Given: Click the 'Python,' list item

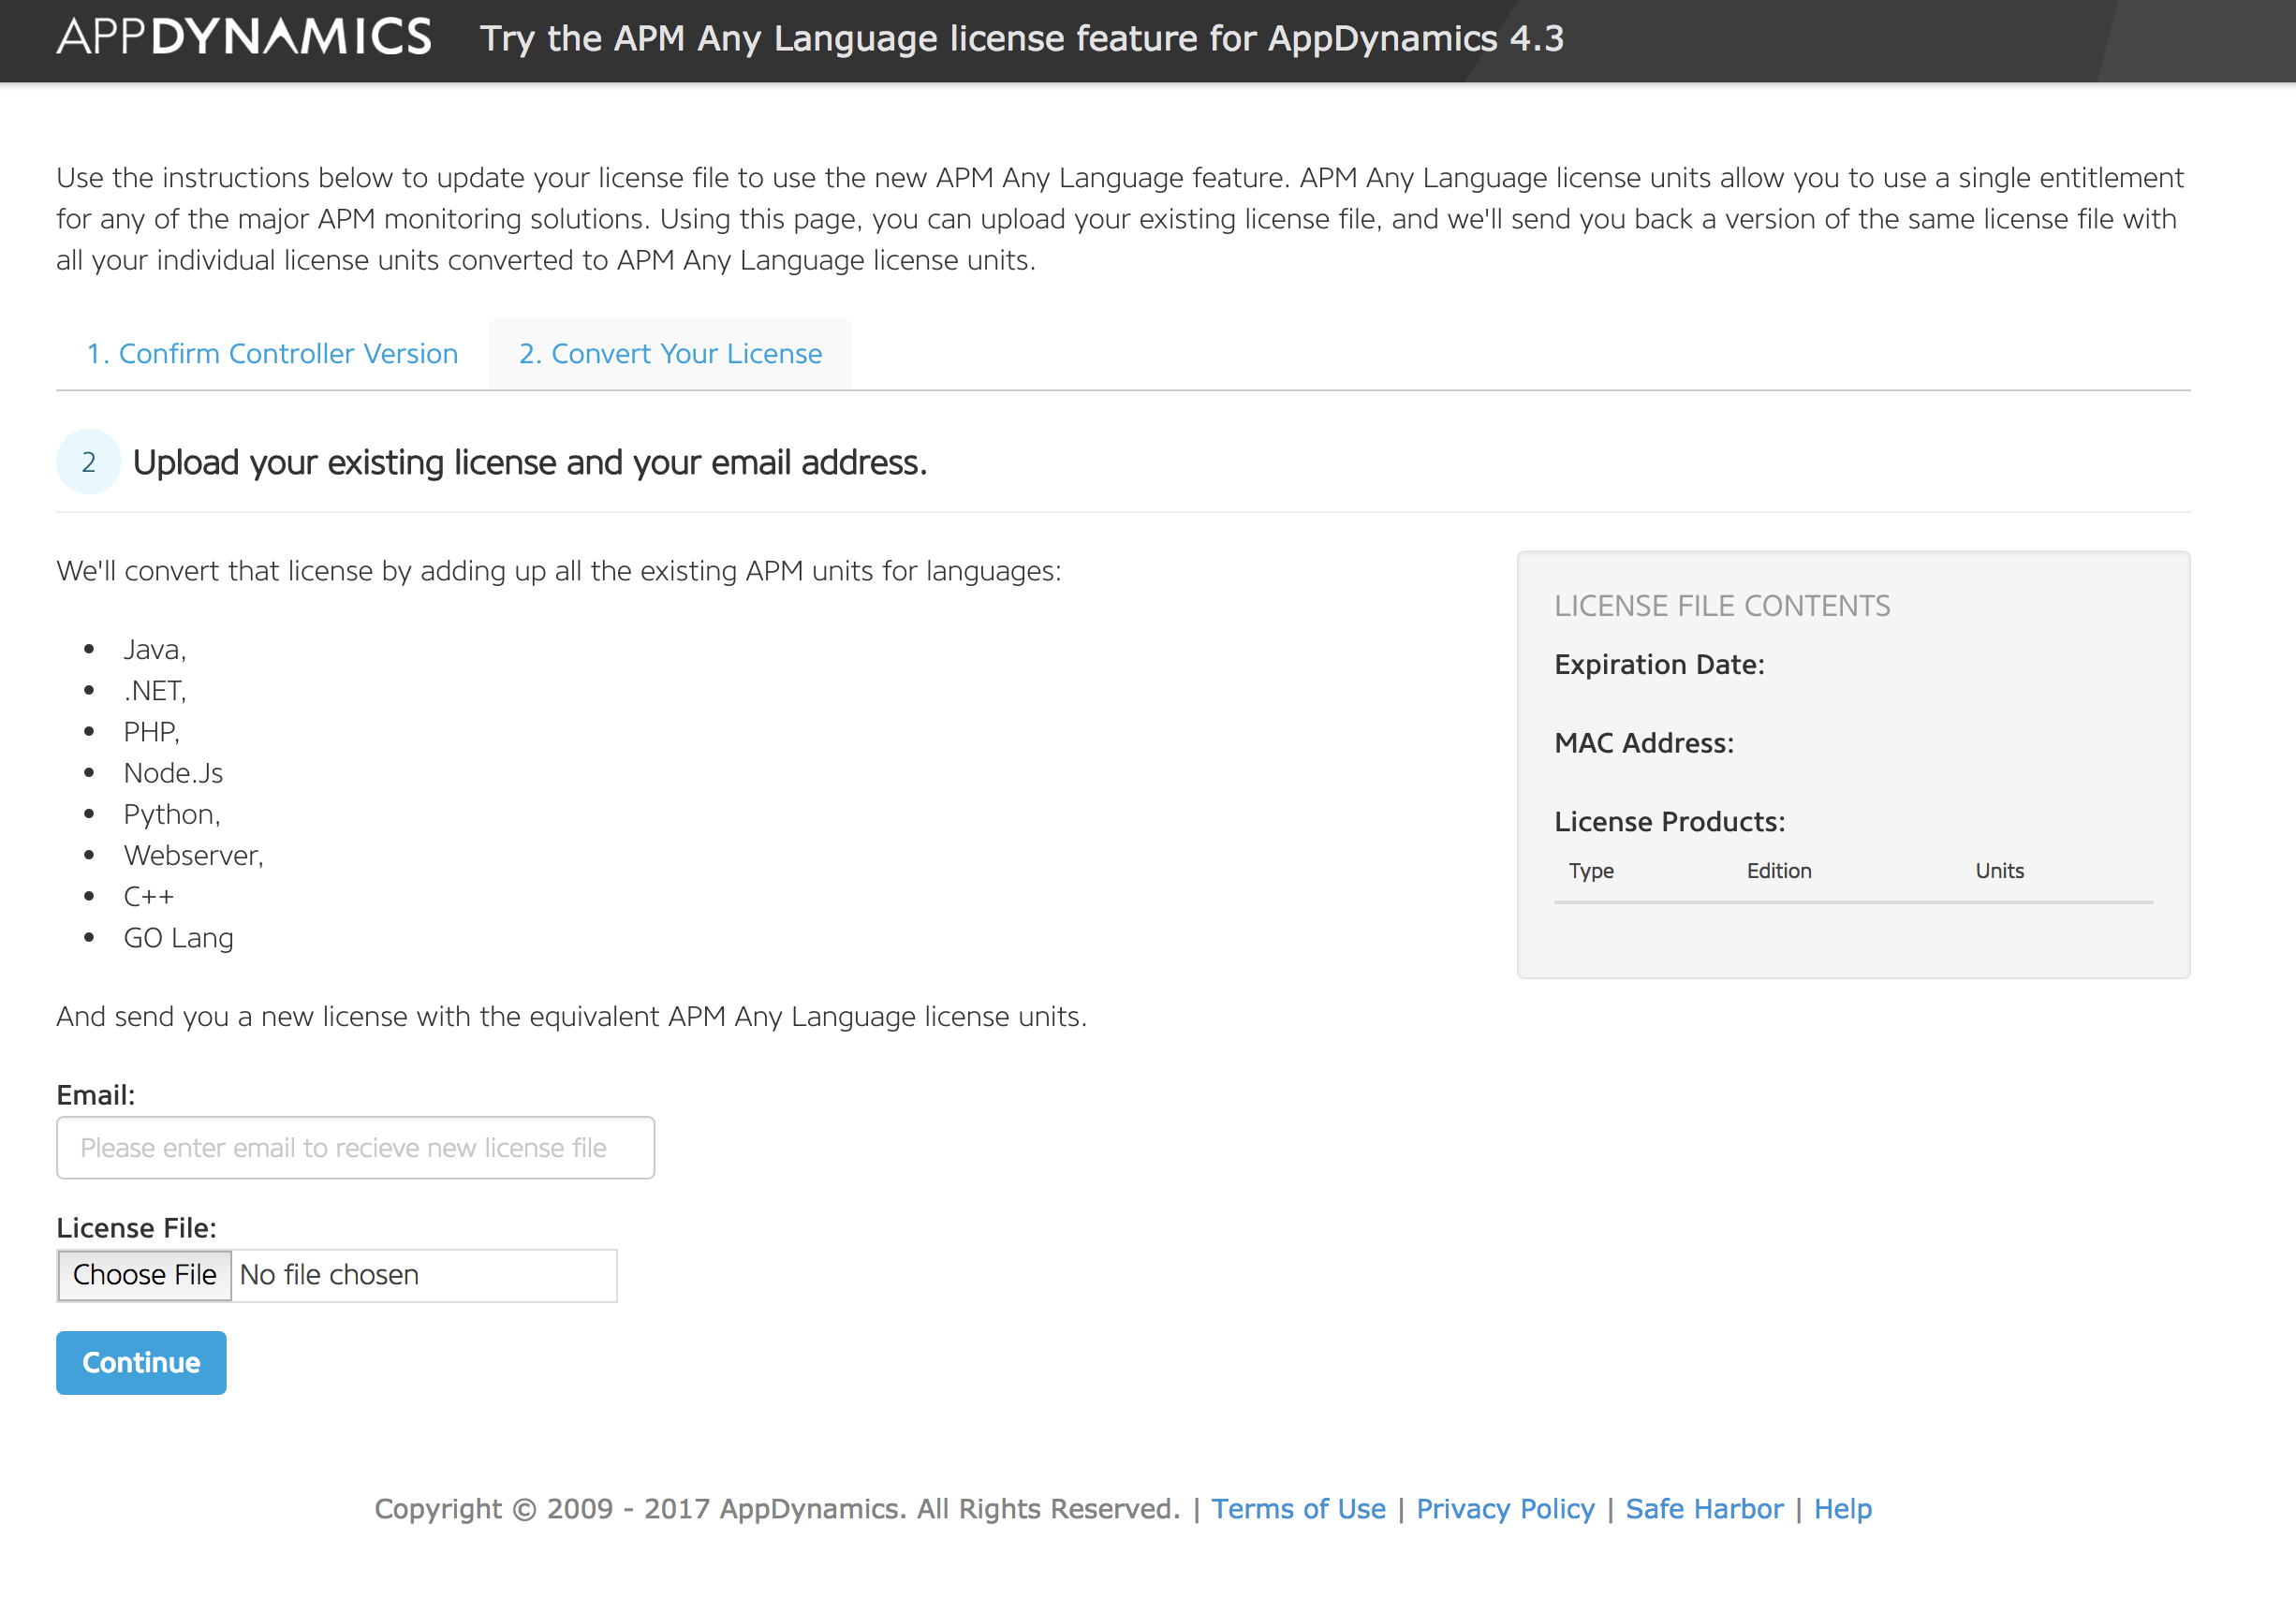Looking at the screenshot, I should click(x=172, y=814).
